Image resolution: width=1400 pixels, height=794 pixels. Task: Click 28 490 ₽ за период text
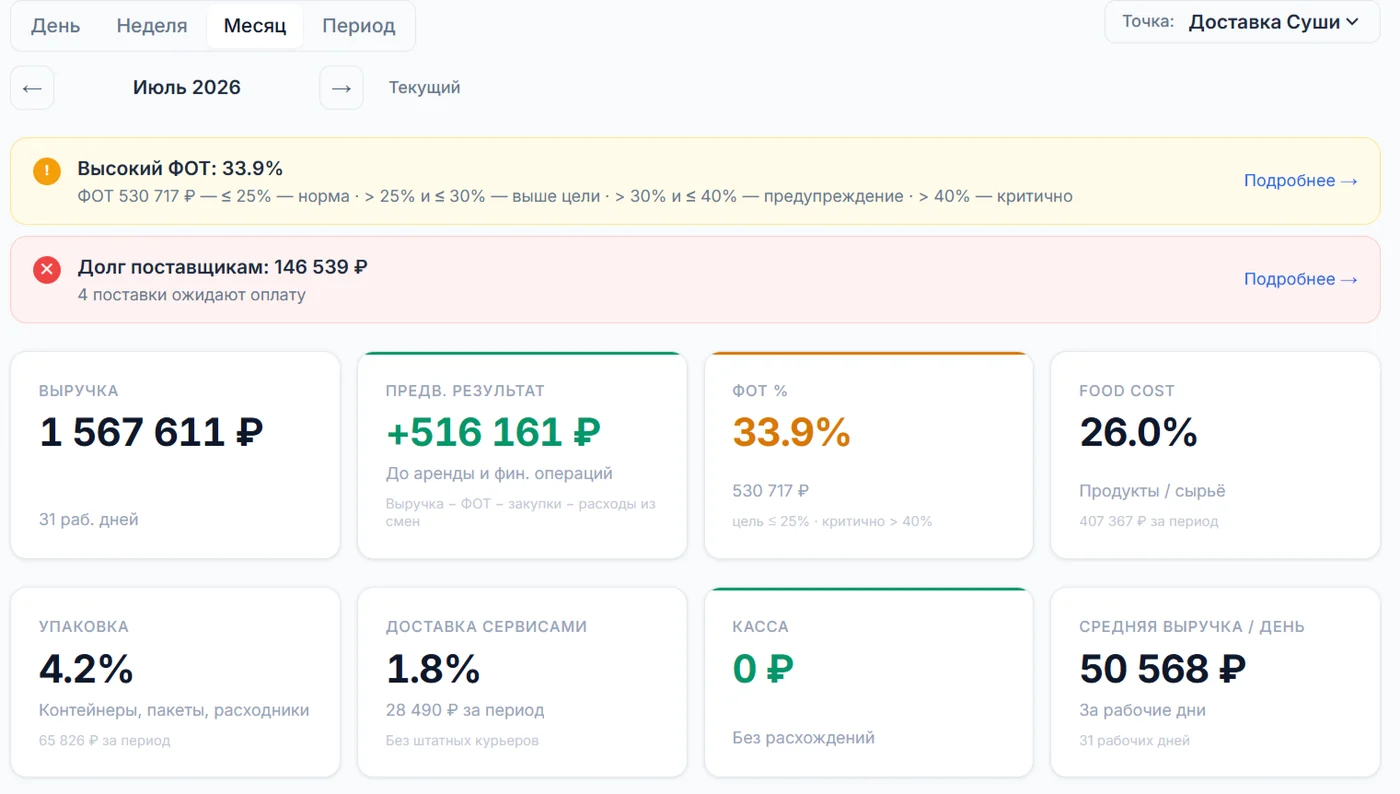[465, 711]
